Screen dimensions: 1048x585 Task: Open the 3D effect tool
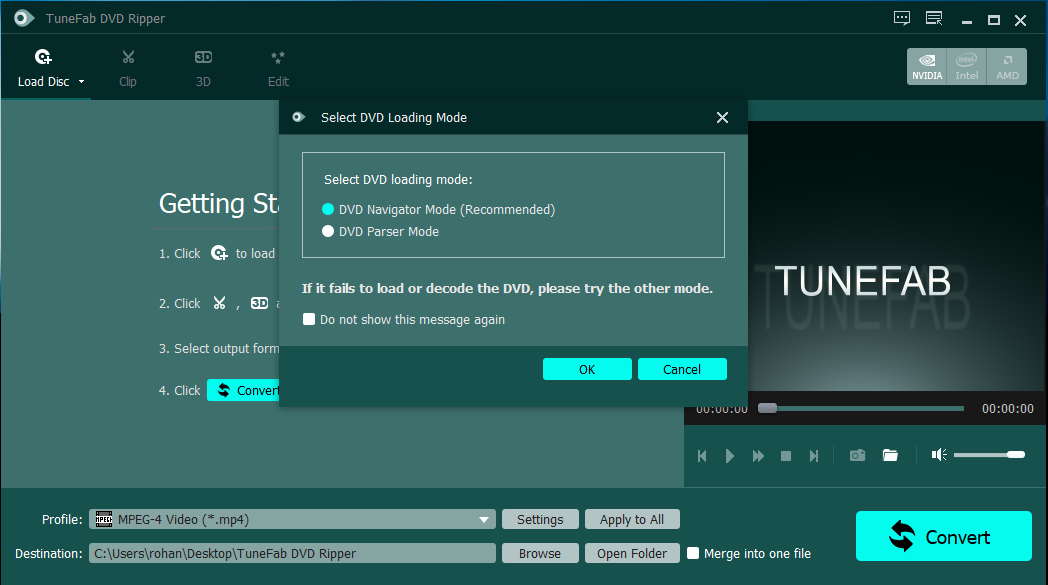[203, 58]
